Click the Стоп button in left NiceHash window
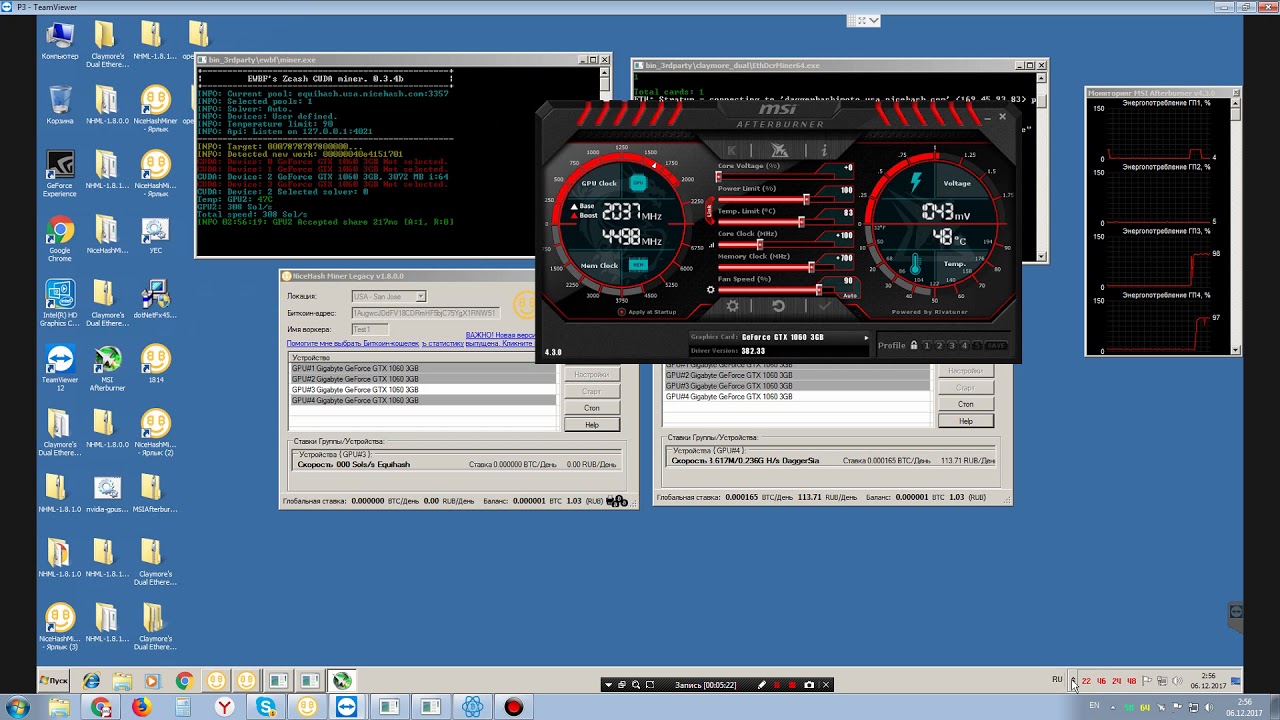 591,408
